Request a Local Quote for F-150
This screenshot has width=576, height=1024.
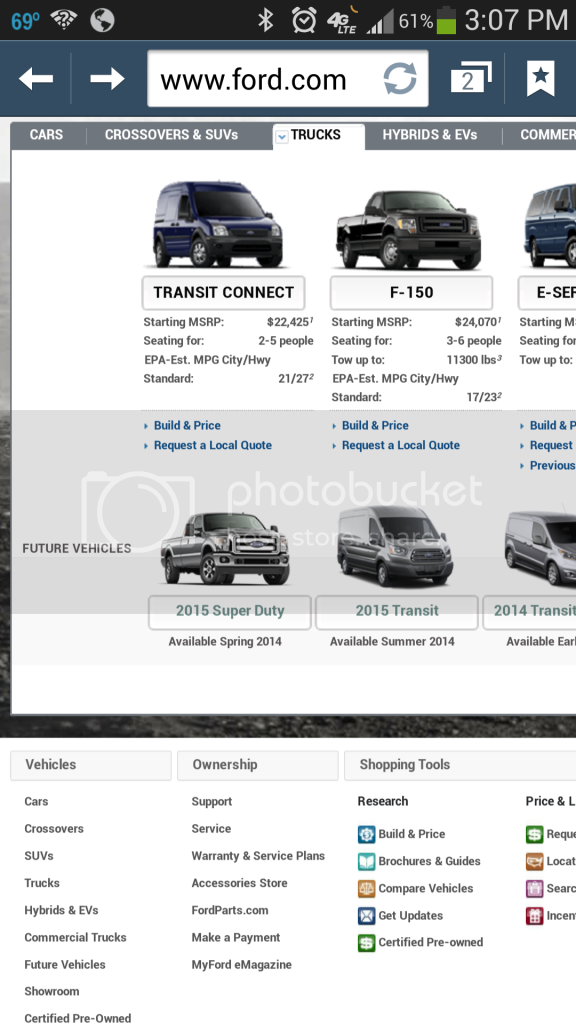[401, 445]
